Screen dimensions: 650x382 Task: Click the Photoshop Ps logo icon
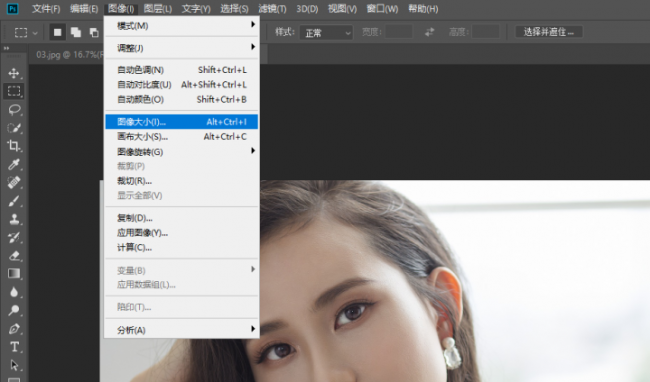[12, 9]
